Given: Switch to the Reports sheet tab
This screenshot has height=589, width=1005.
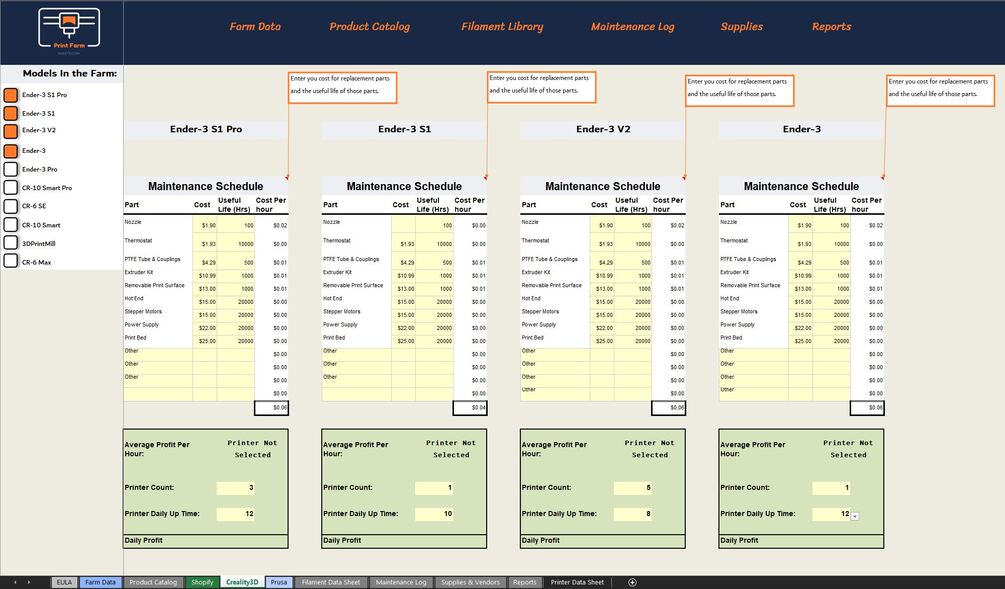Looking at the screenshot, I should coord(524,582).
